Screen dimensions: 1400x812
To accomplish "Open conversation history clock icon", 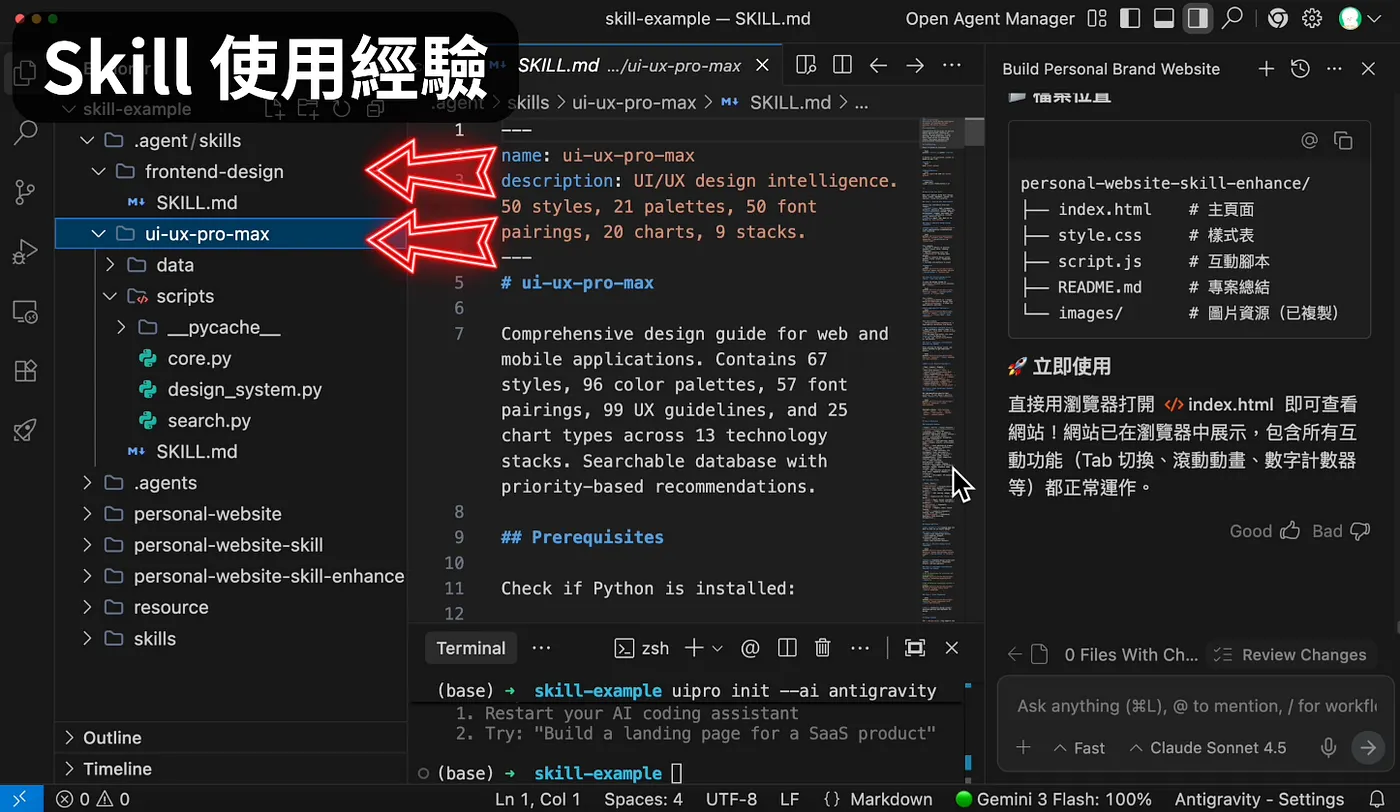I will click(x=1300, y=69).
